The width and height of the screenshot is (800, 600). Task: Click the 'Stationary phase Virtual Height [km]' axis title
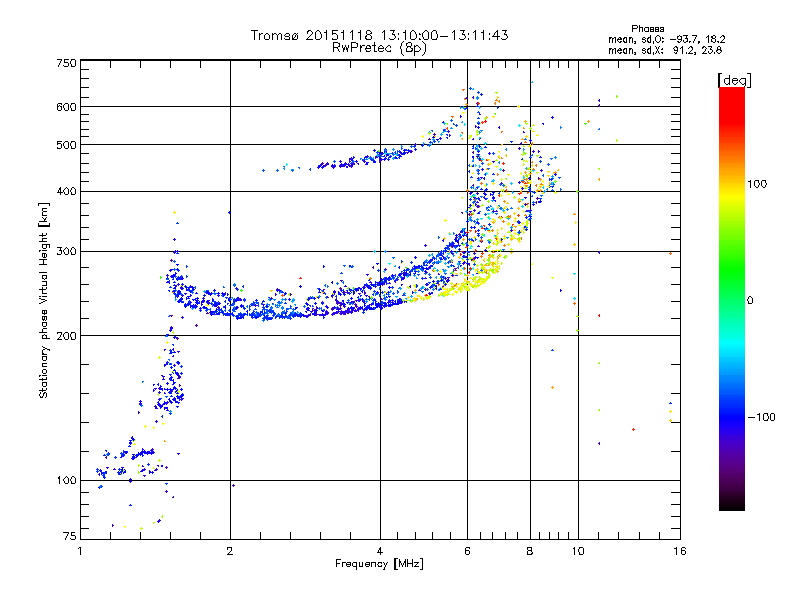(x=43, y=300)
